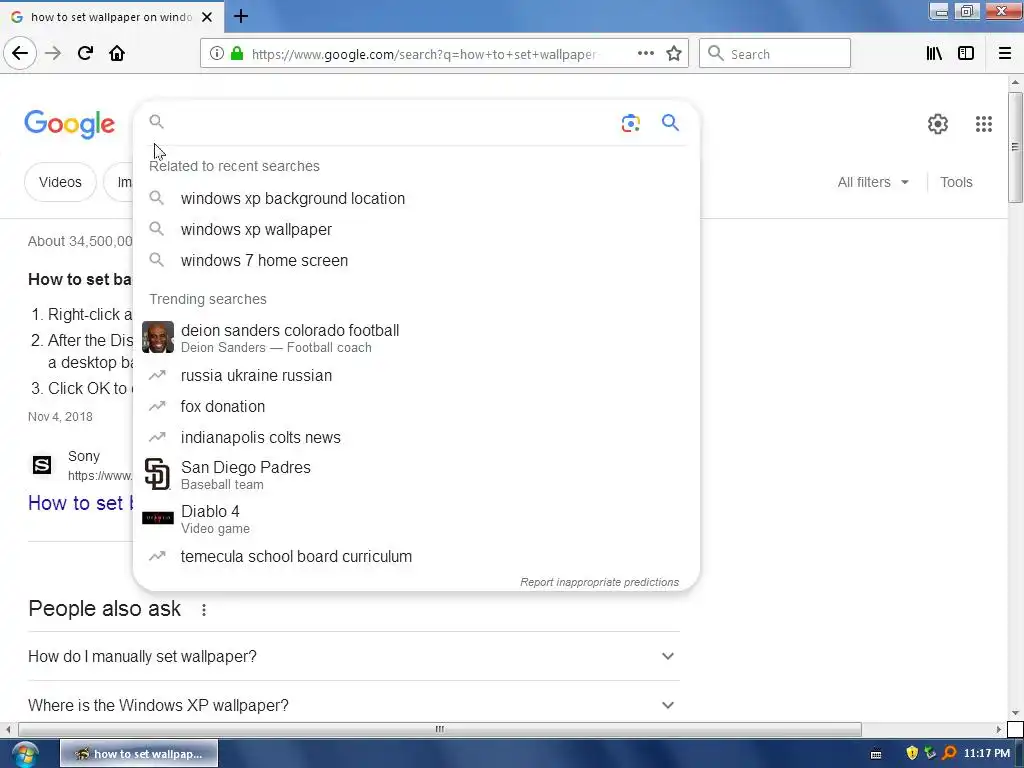Click the blue Google search magnifier button
The width and height of the screenshot is (1024, 768).
pyautogui.click(x=670, y=122)
